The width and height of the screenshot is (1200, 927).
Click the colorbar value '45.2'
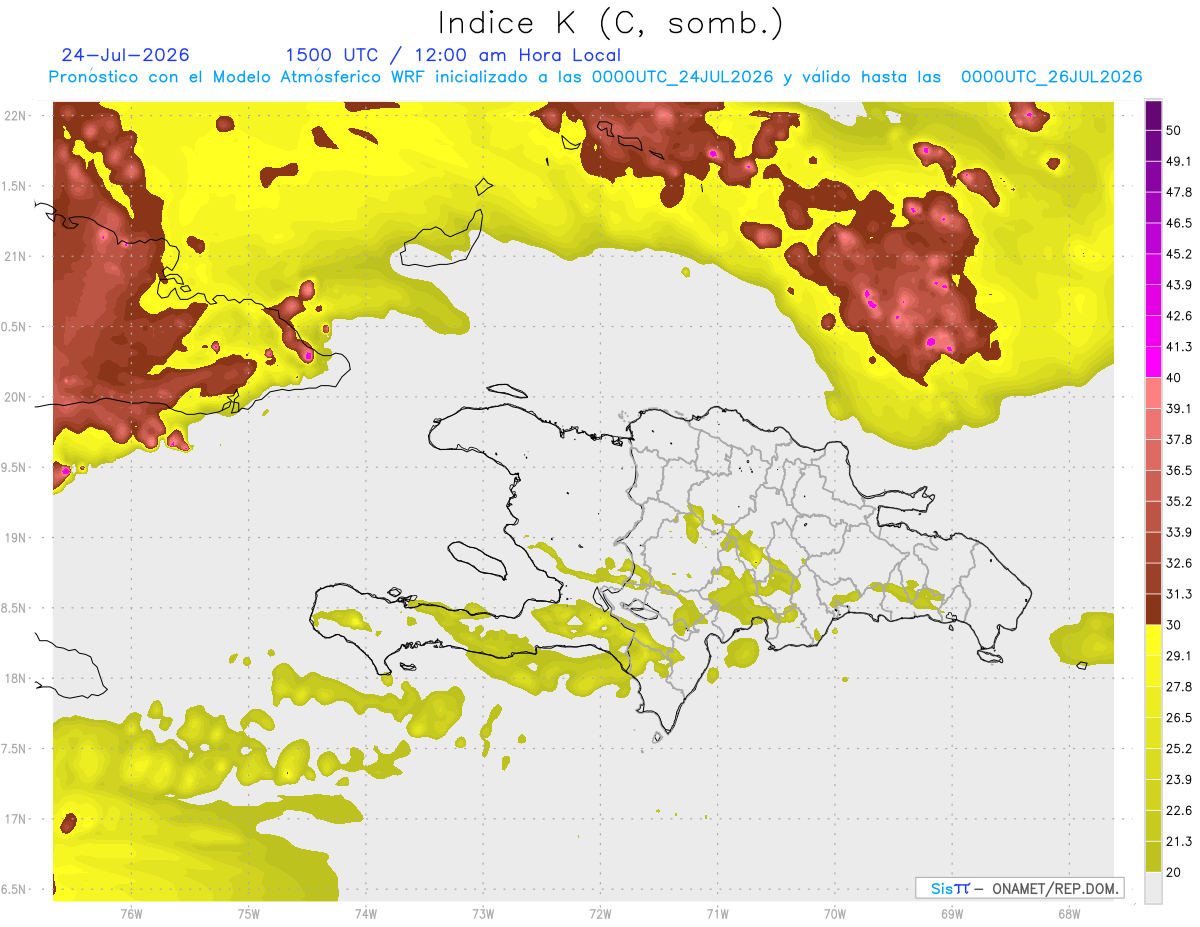pyautogui.click(x=1179, y=254)
